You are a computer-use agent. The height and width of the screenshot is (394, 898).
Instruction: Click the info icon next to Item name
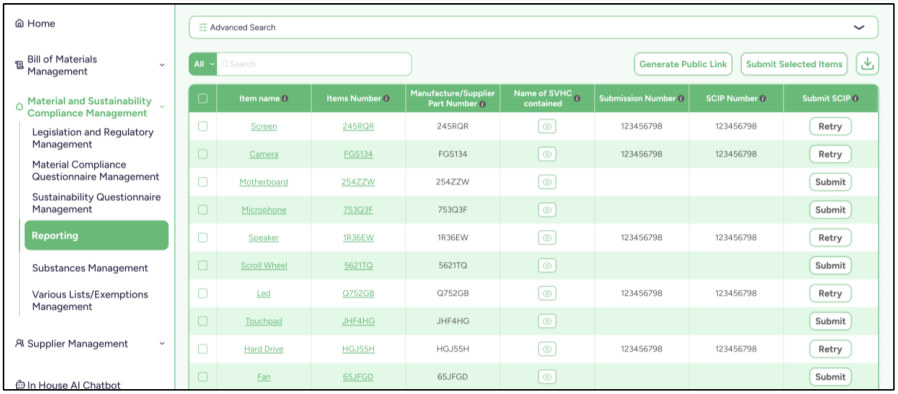pyautogui.click(x=285, y=98)
